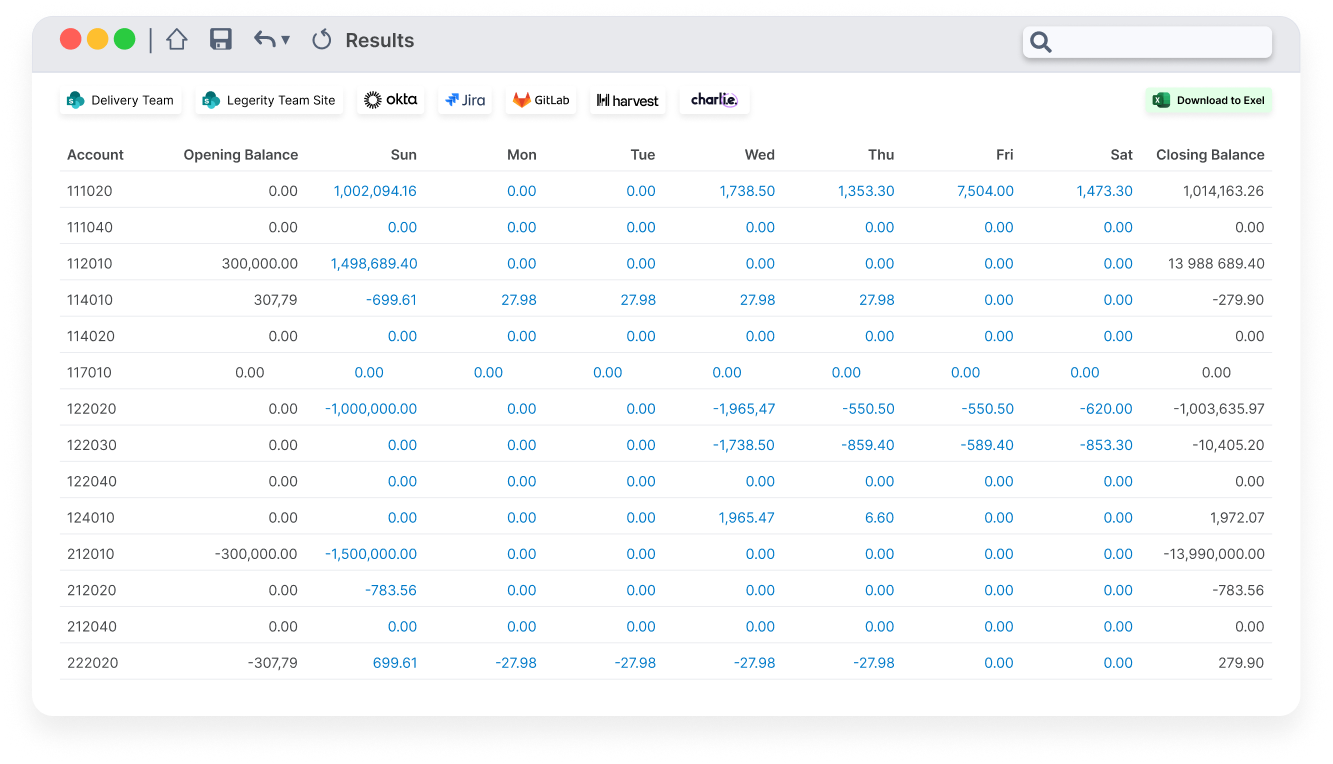Image resolution: width=1333 pixels, height=764 pixels.
Task: Click the Download to Exel button
Action: coord(1209,100)
